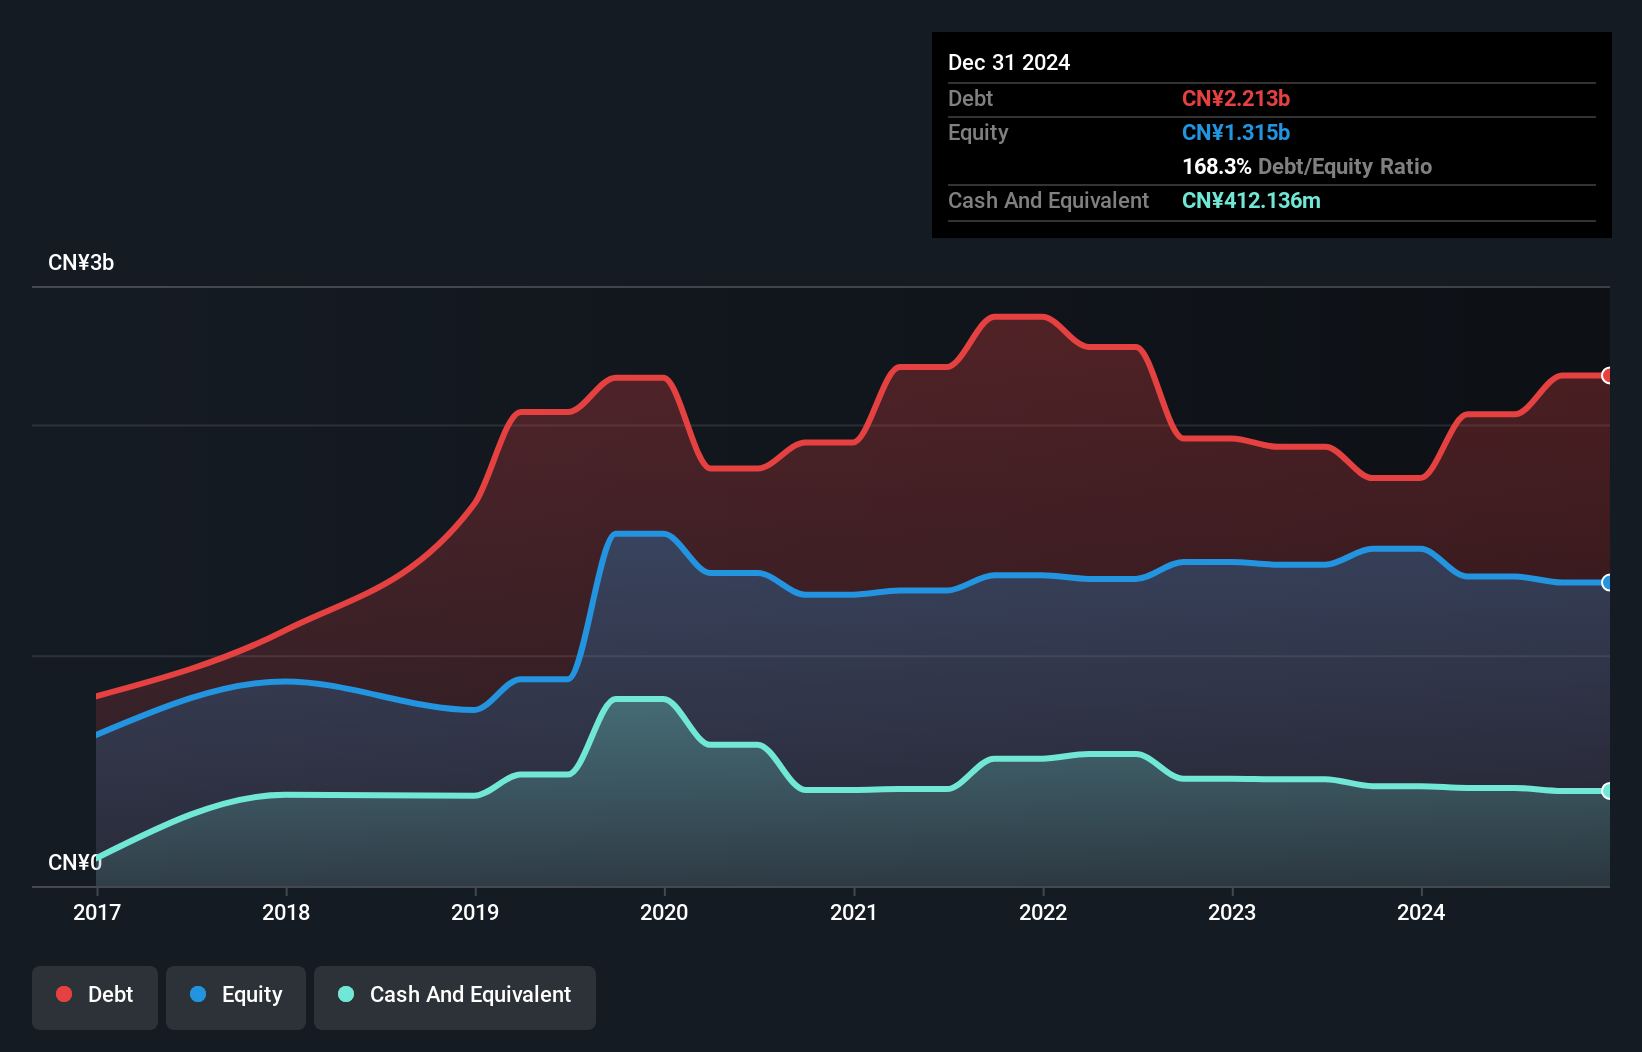1642x1052 pixels.
Task: Click the red Debt endpoint marker
Action: 1607,376
